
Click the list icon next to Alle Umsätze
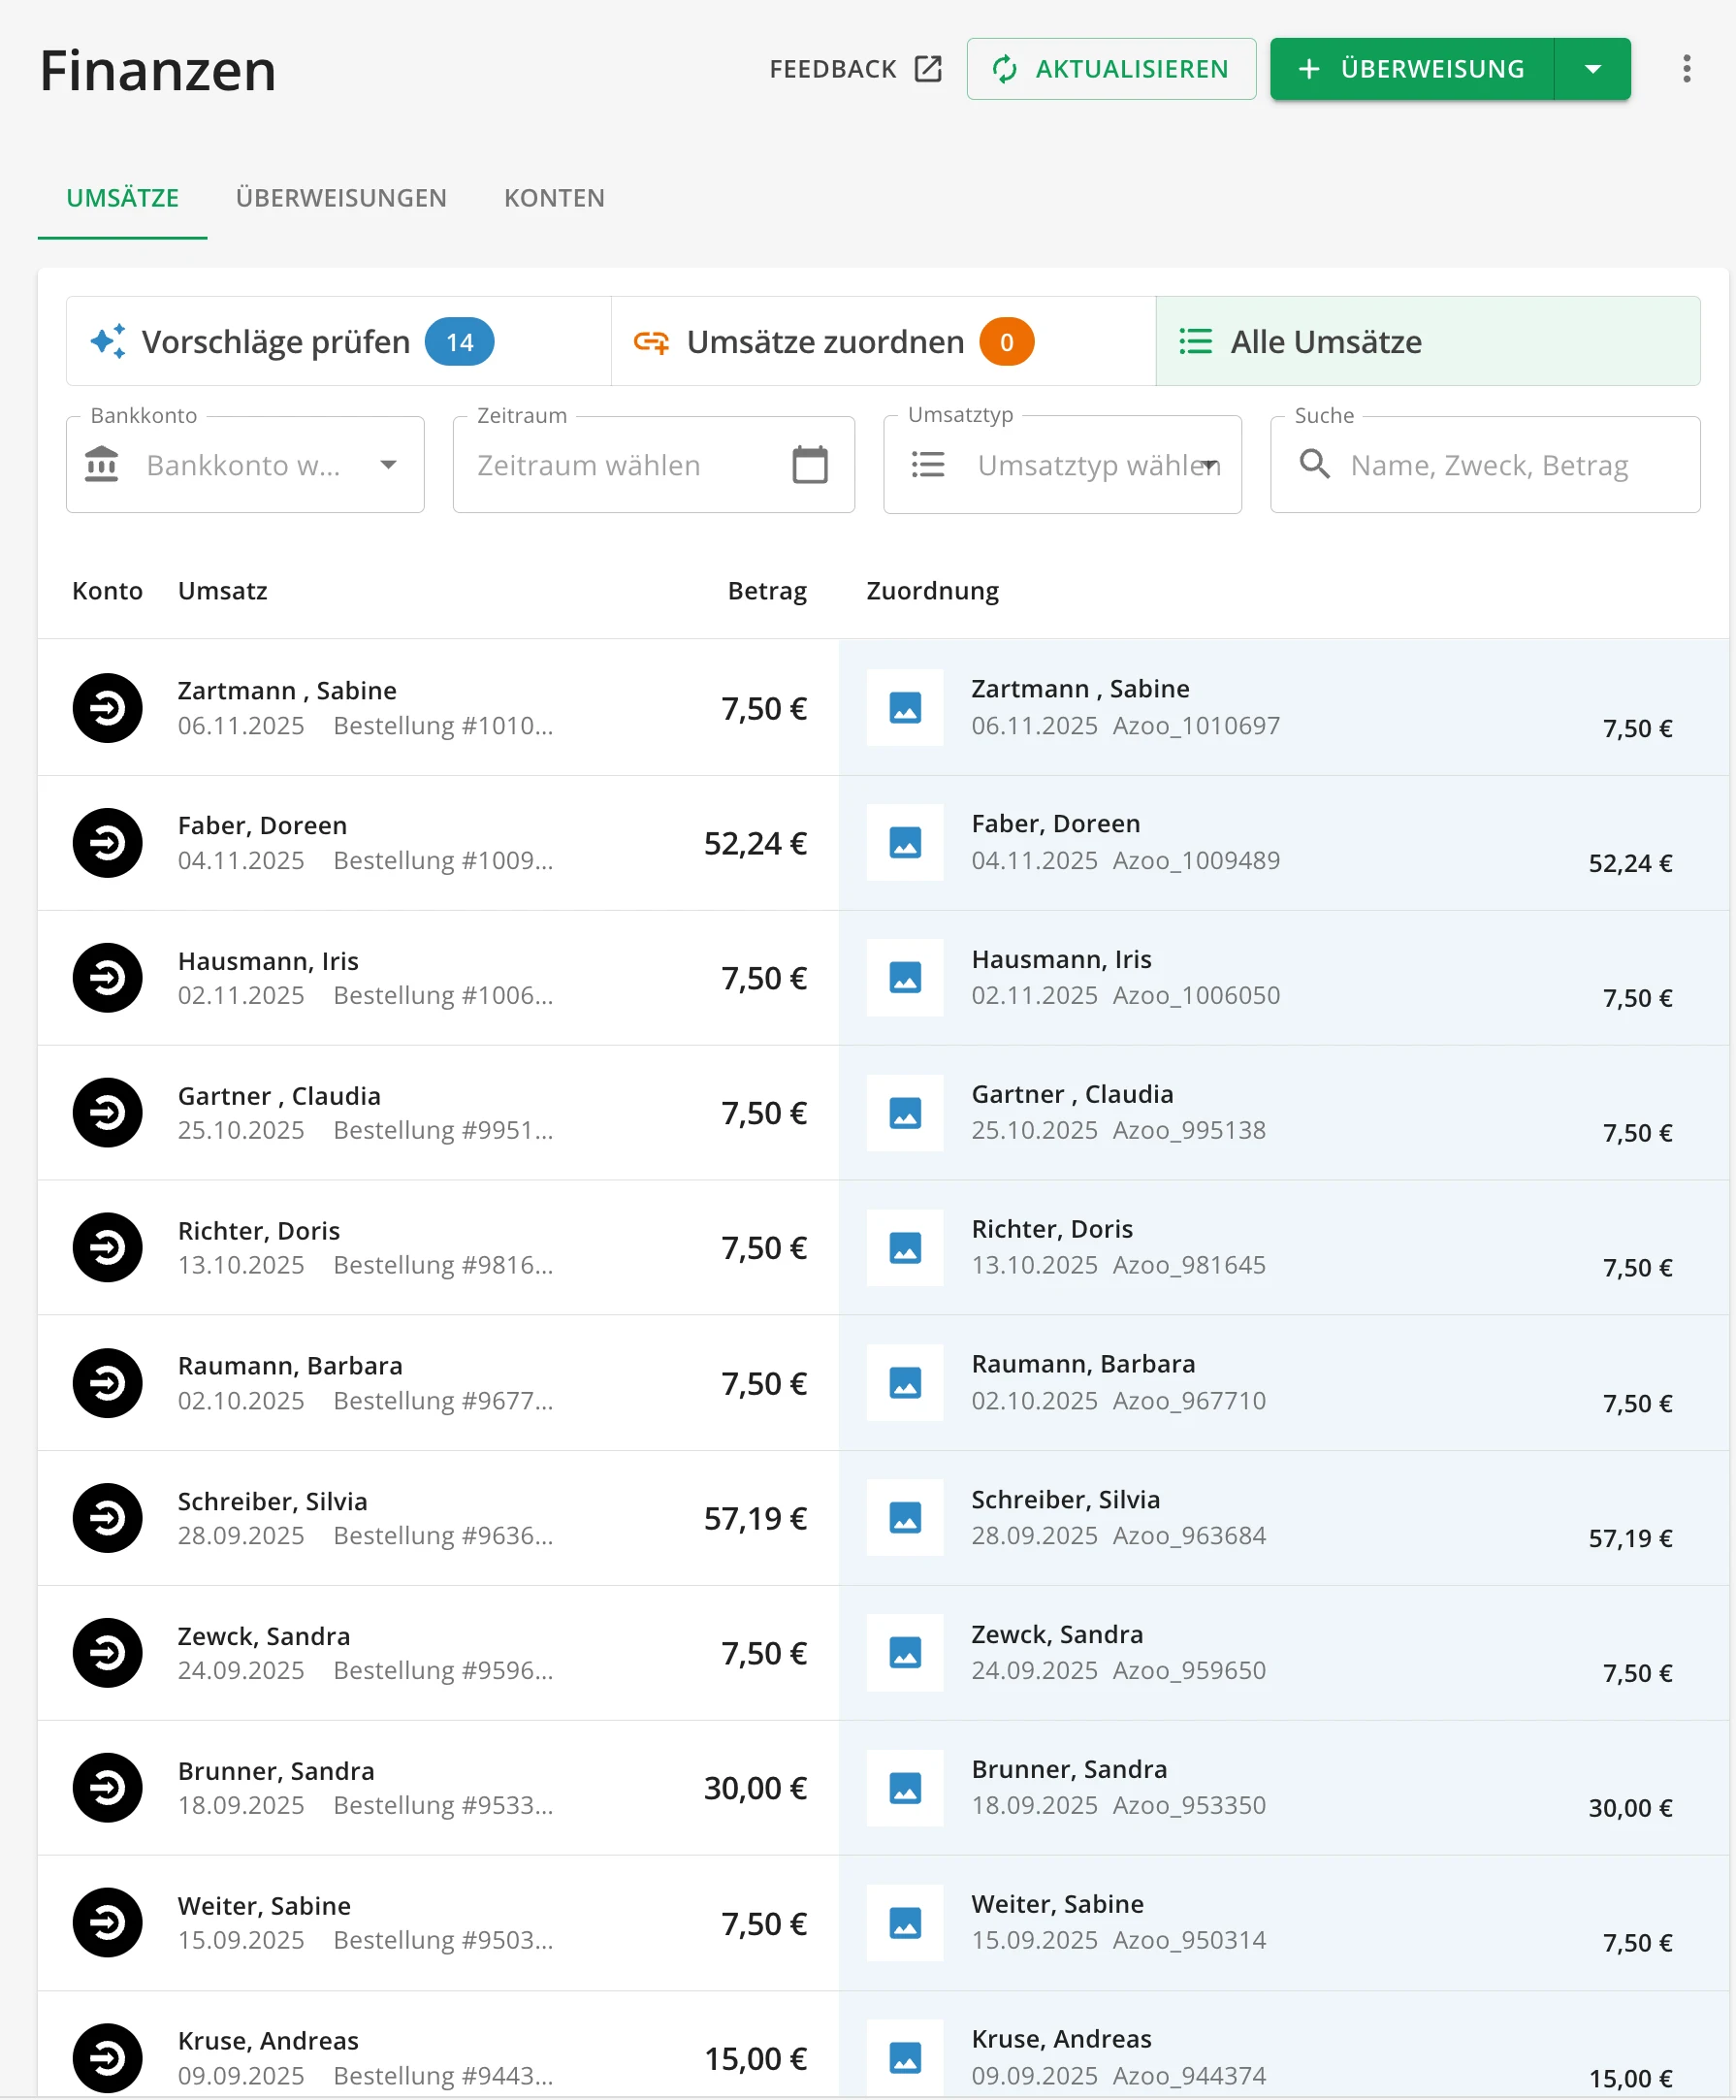click(1196, 341)
